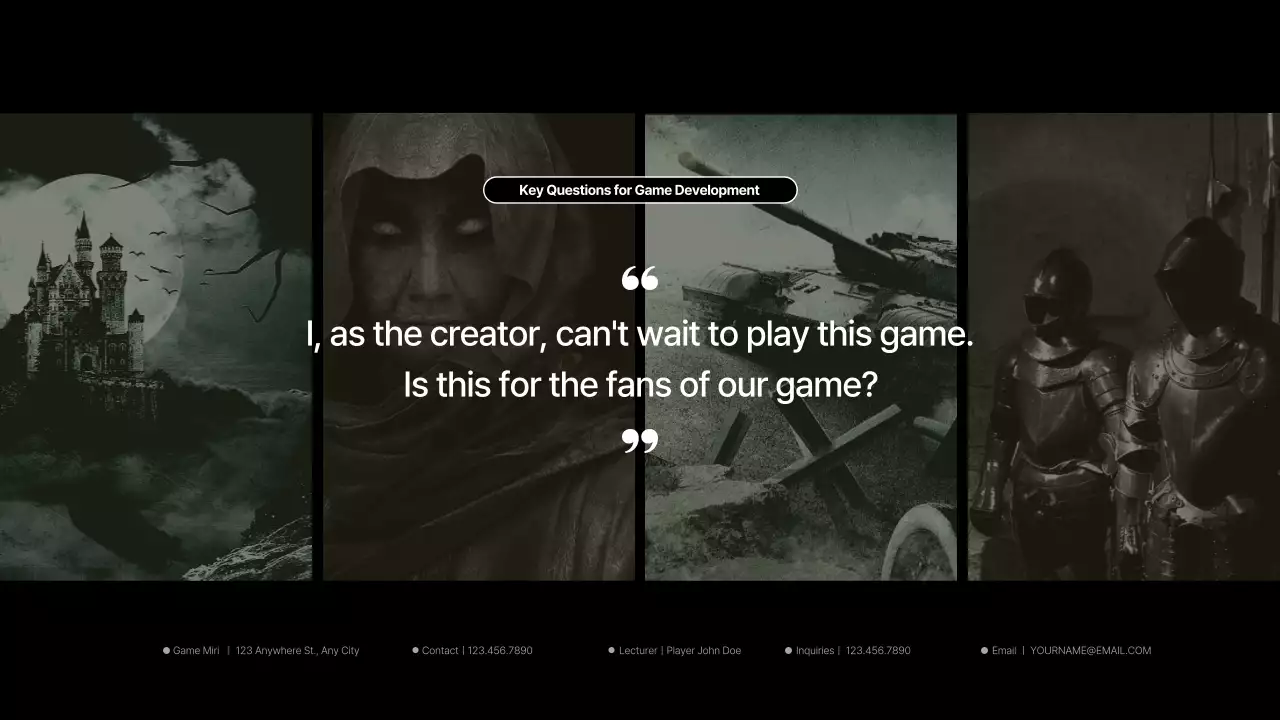Click the YOURNAME@EMAIL.COM email link
Viewport: 1280px width, 720px height.
[x=1090, y=650]
